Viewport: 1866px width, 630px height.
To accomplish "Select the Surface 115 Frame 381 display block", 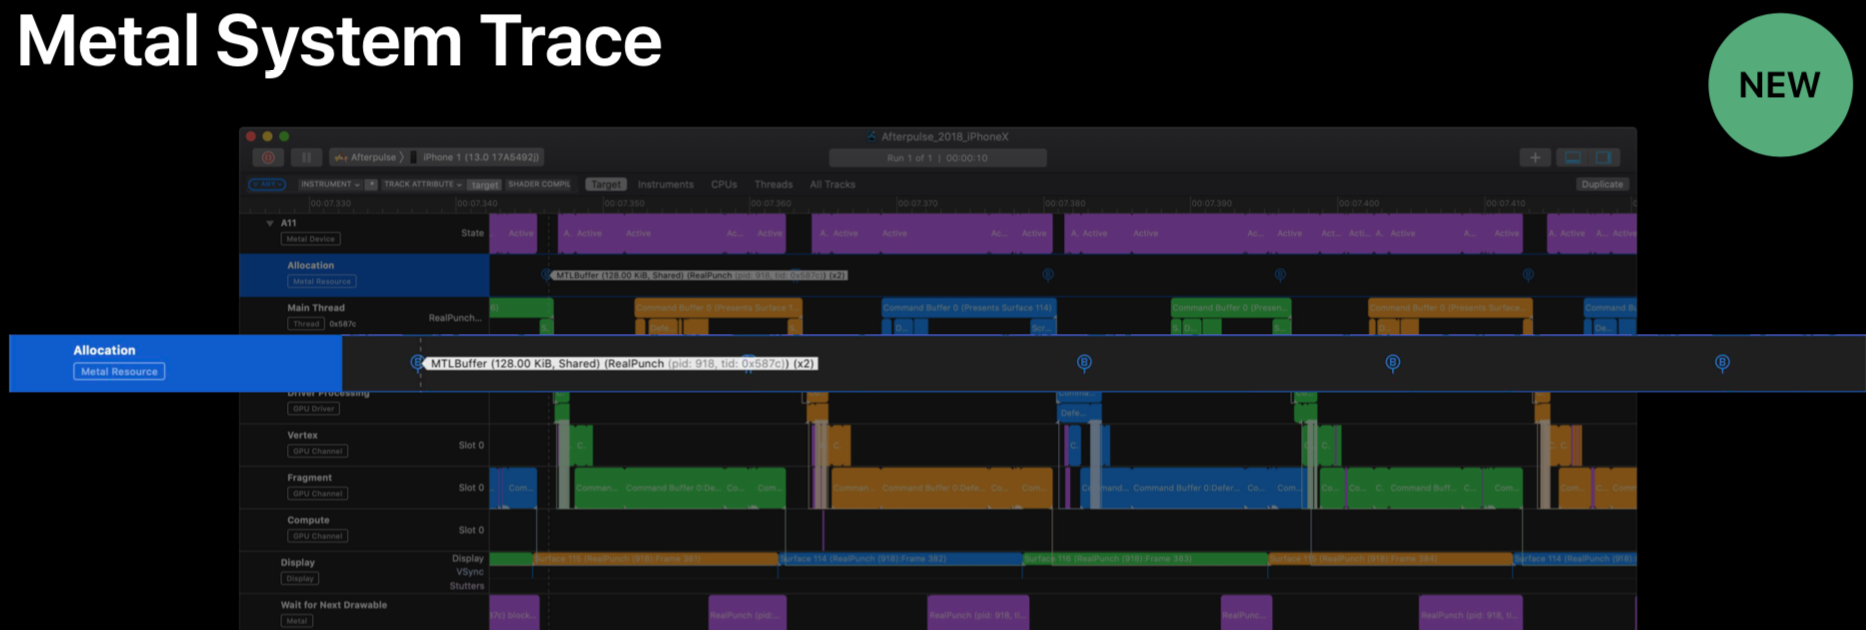I will point(656,559).
